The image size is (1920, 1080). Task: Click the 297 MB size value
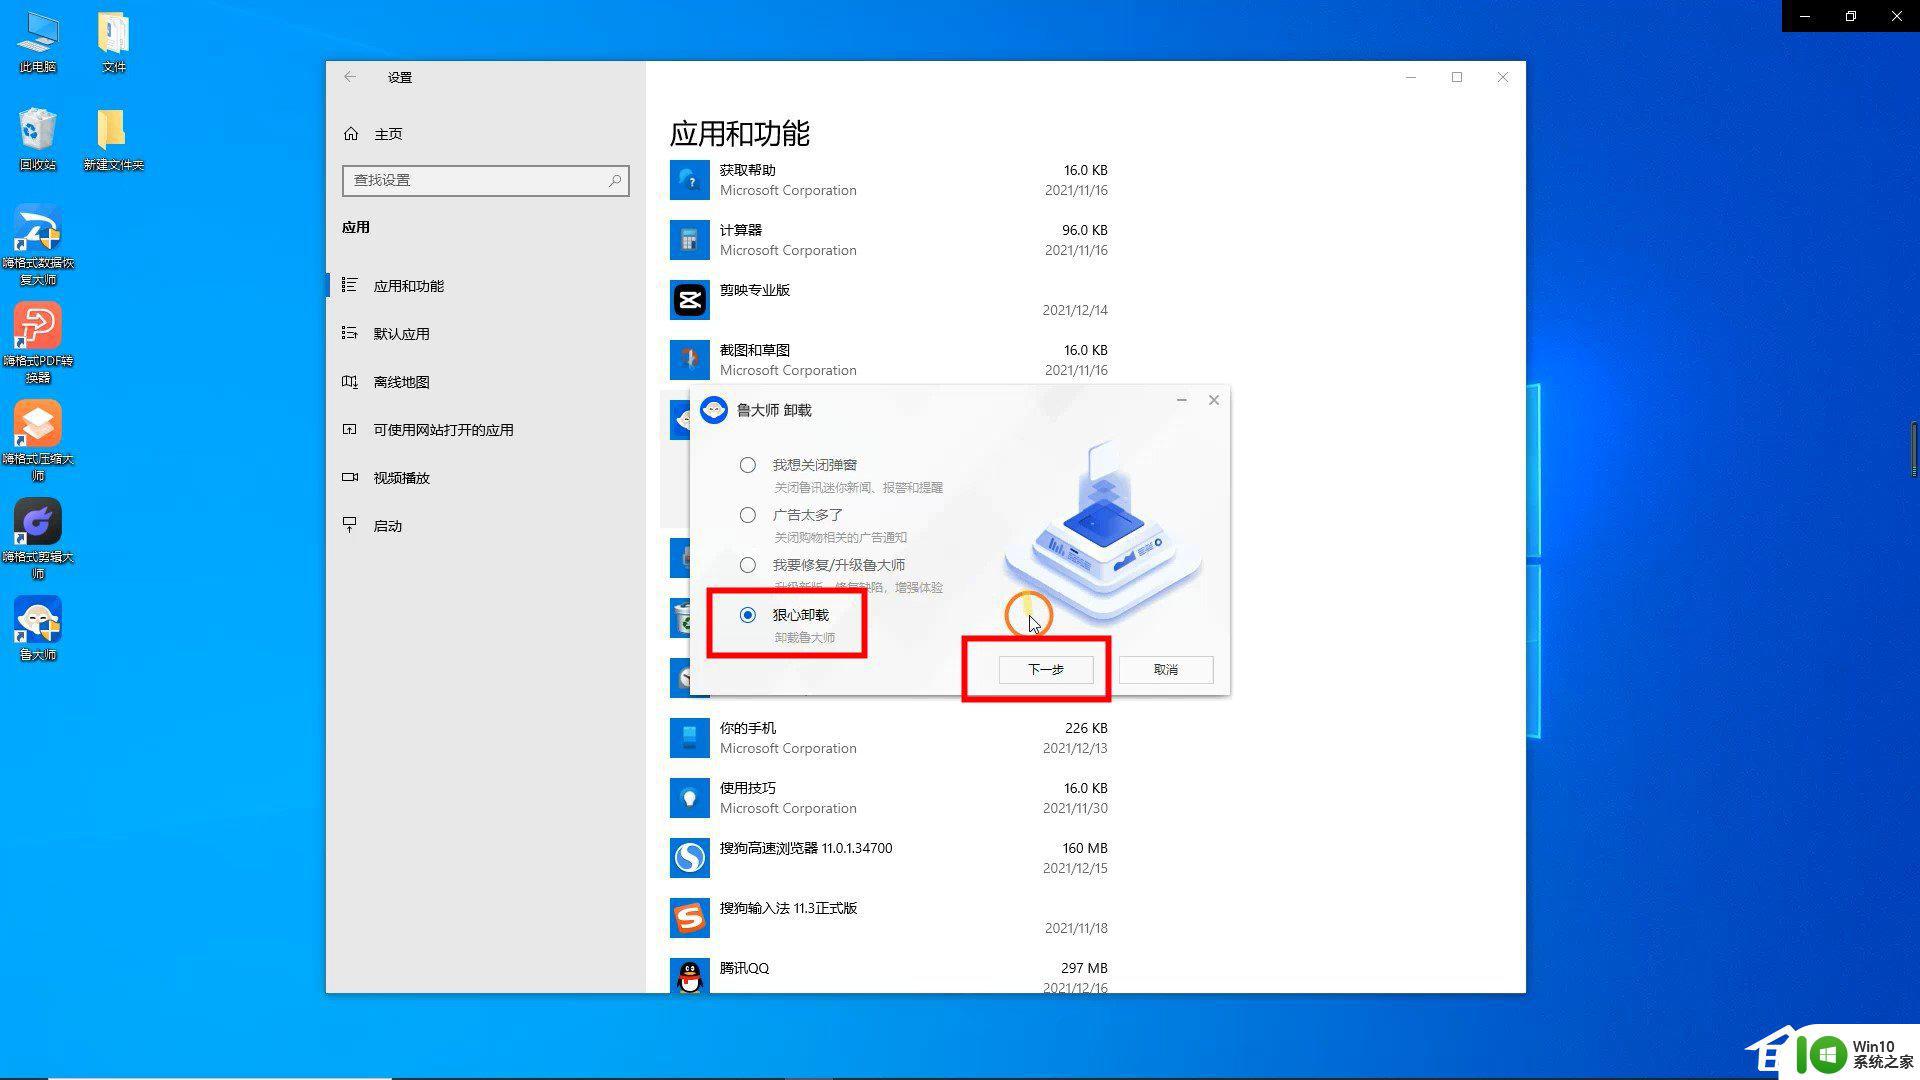coord(1084,968)
